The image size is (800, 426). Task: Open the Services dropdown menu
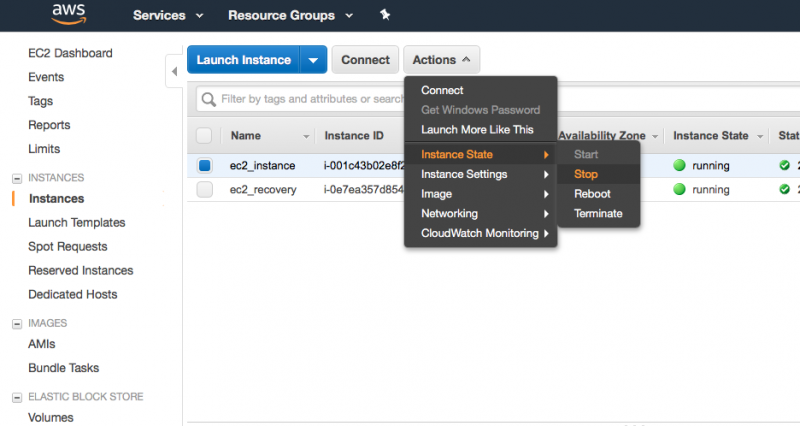167,16
